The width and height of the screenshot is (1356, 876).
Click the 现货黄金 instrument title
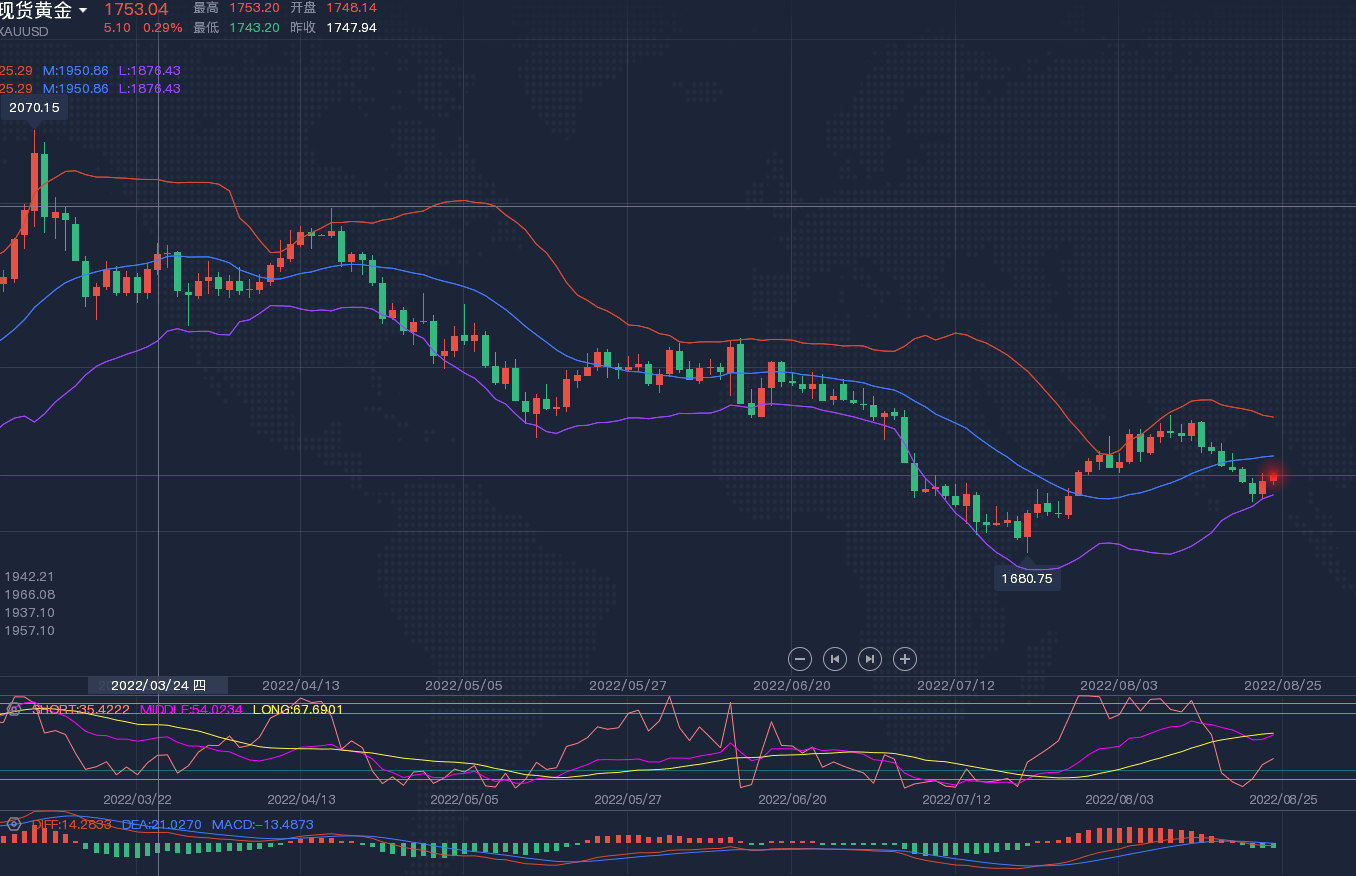pos(36,11)
